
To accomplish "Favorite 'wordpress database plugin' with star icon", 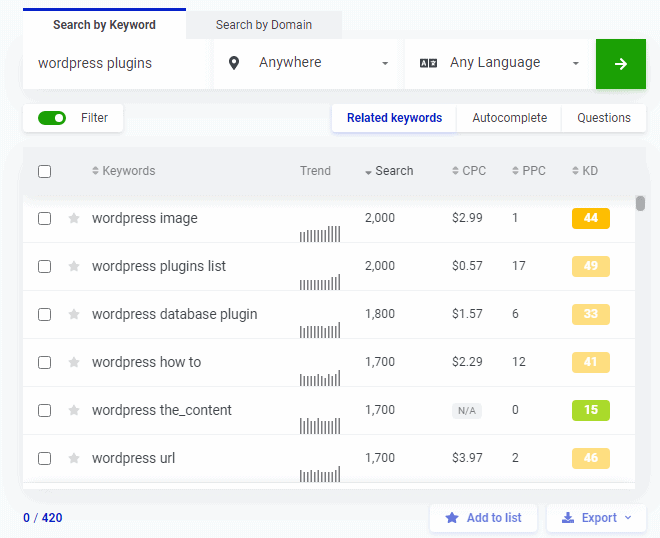I will click(x=74, y=314).
